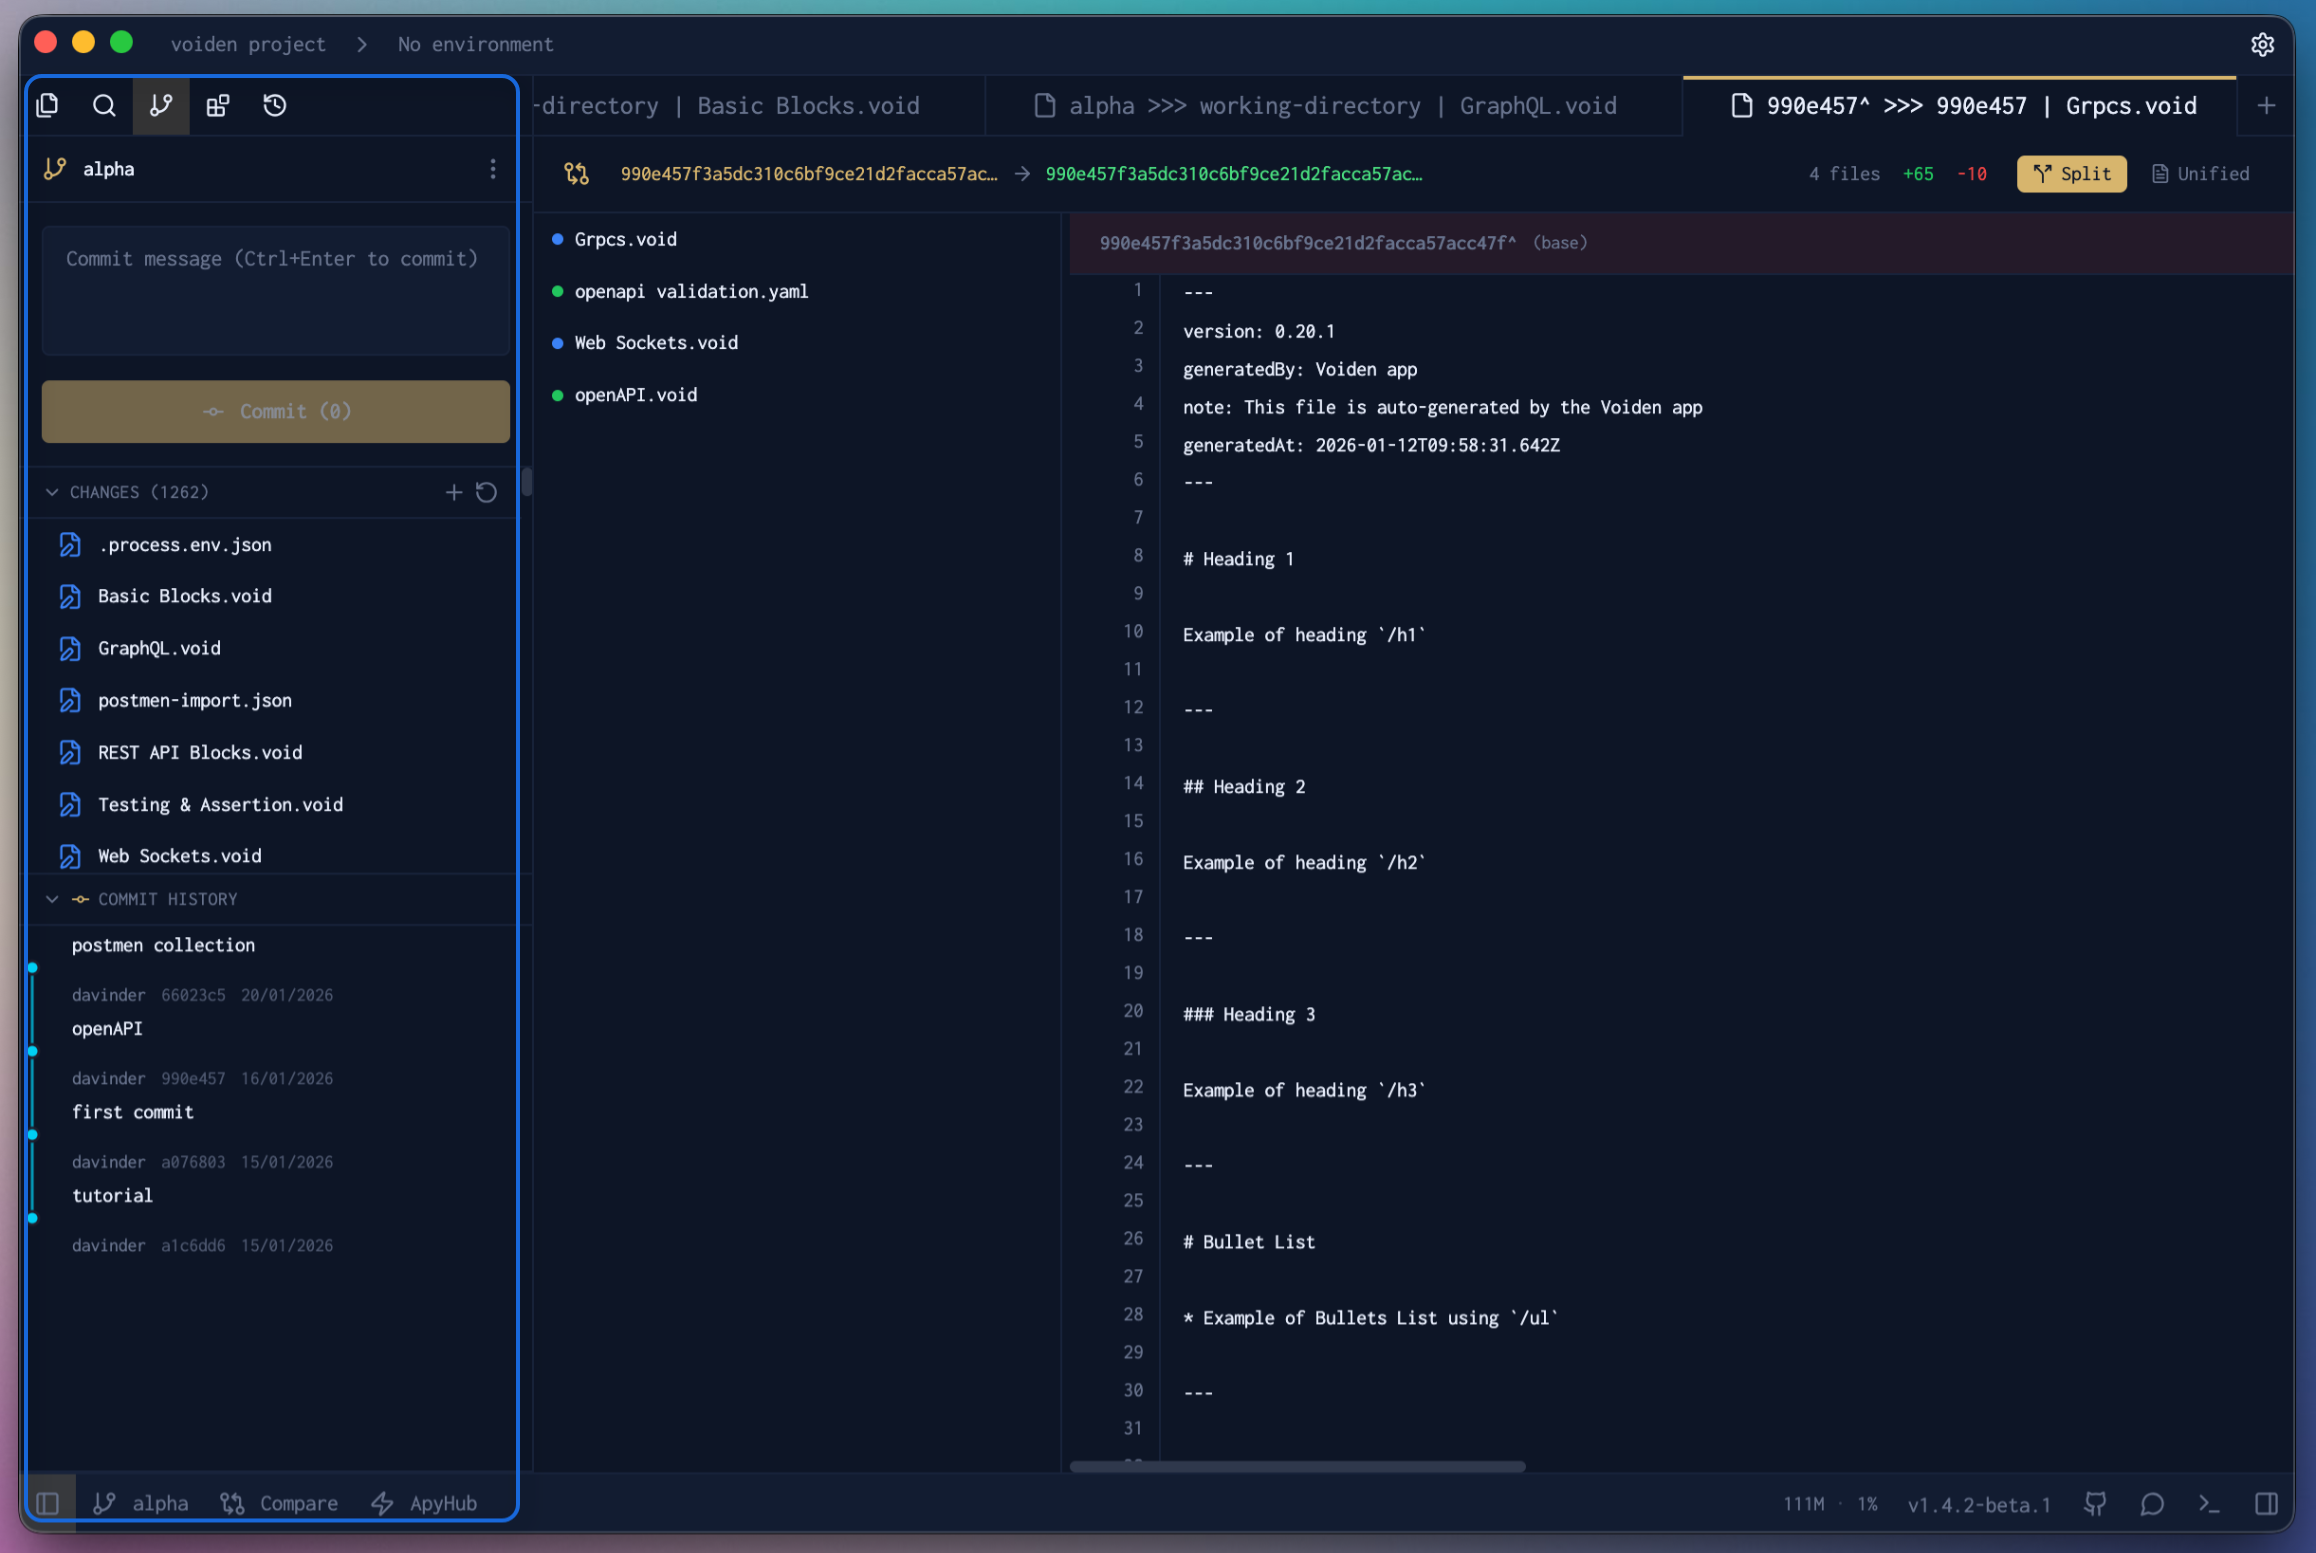Switch the diff view to Unified mode
Viewport: 2316px width, 1553px height.
point(2200,174)
